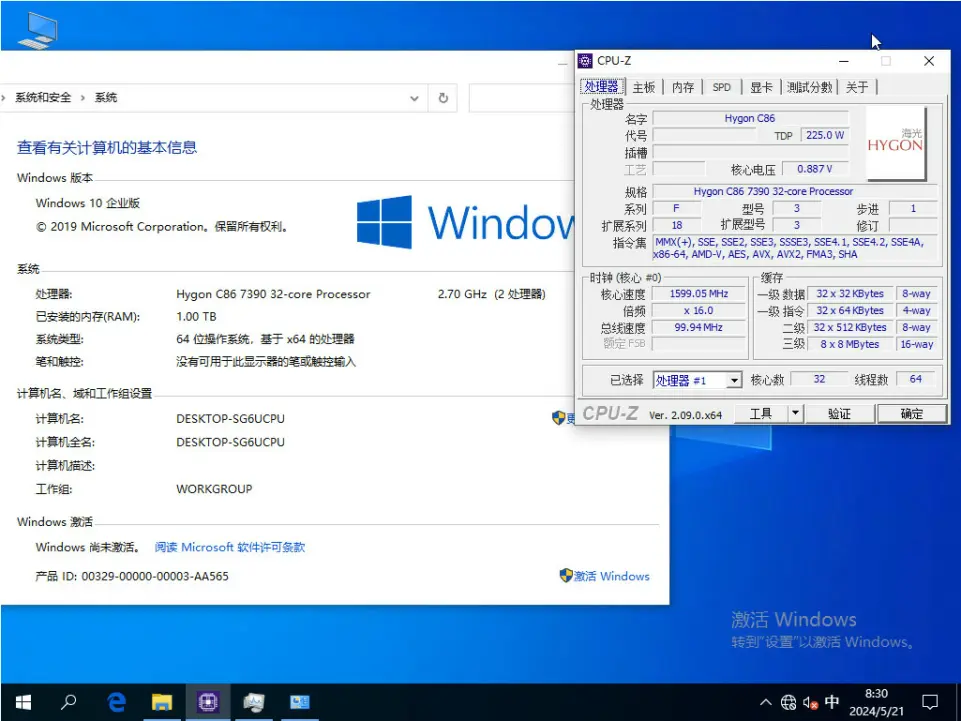Open the 工具 button dropdown arrow

coord(795,413)
